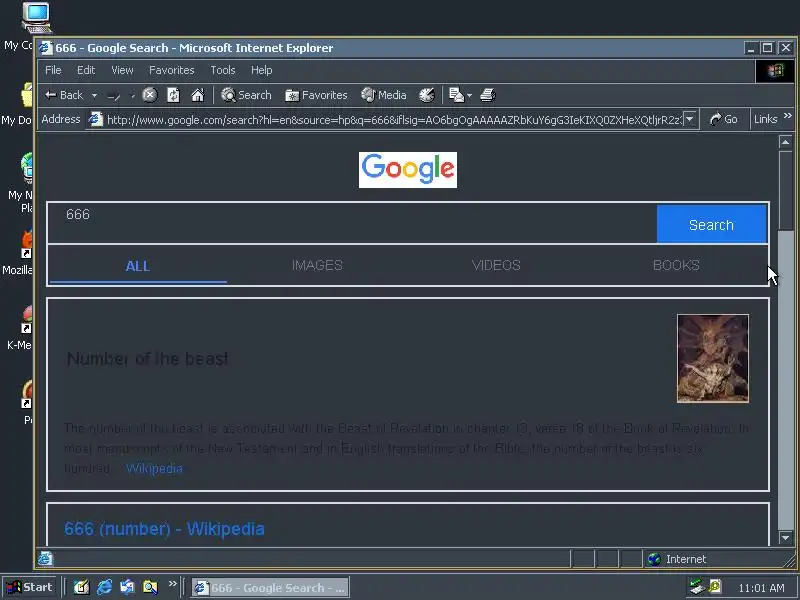This screenshot has height=600, width=800.
Task: Click the address bar URL field
Action: pyautogui.click(x=394, y=120)
